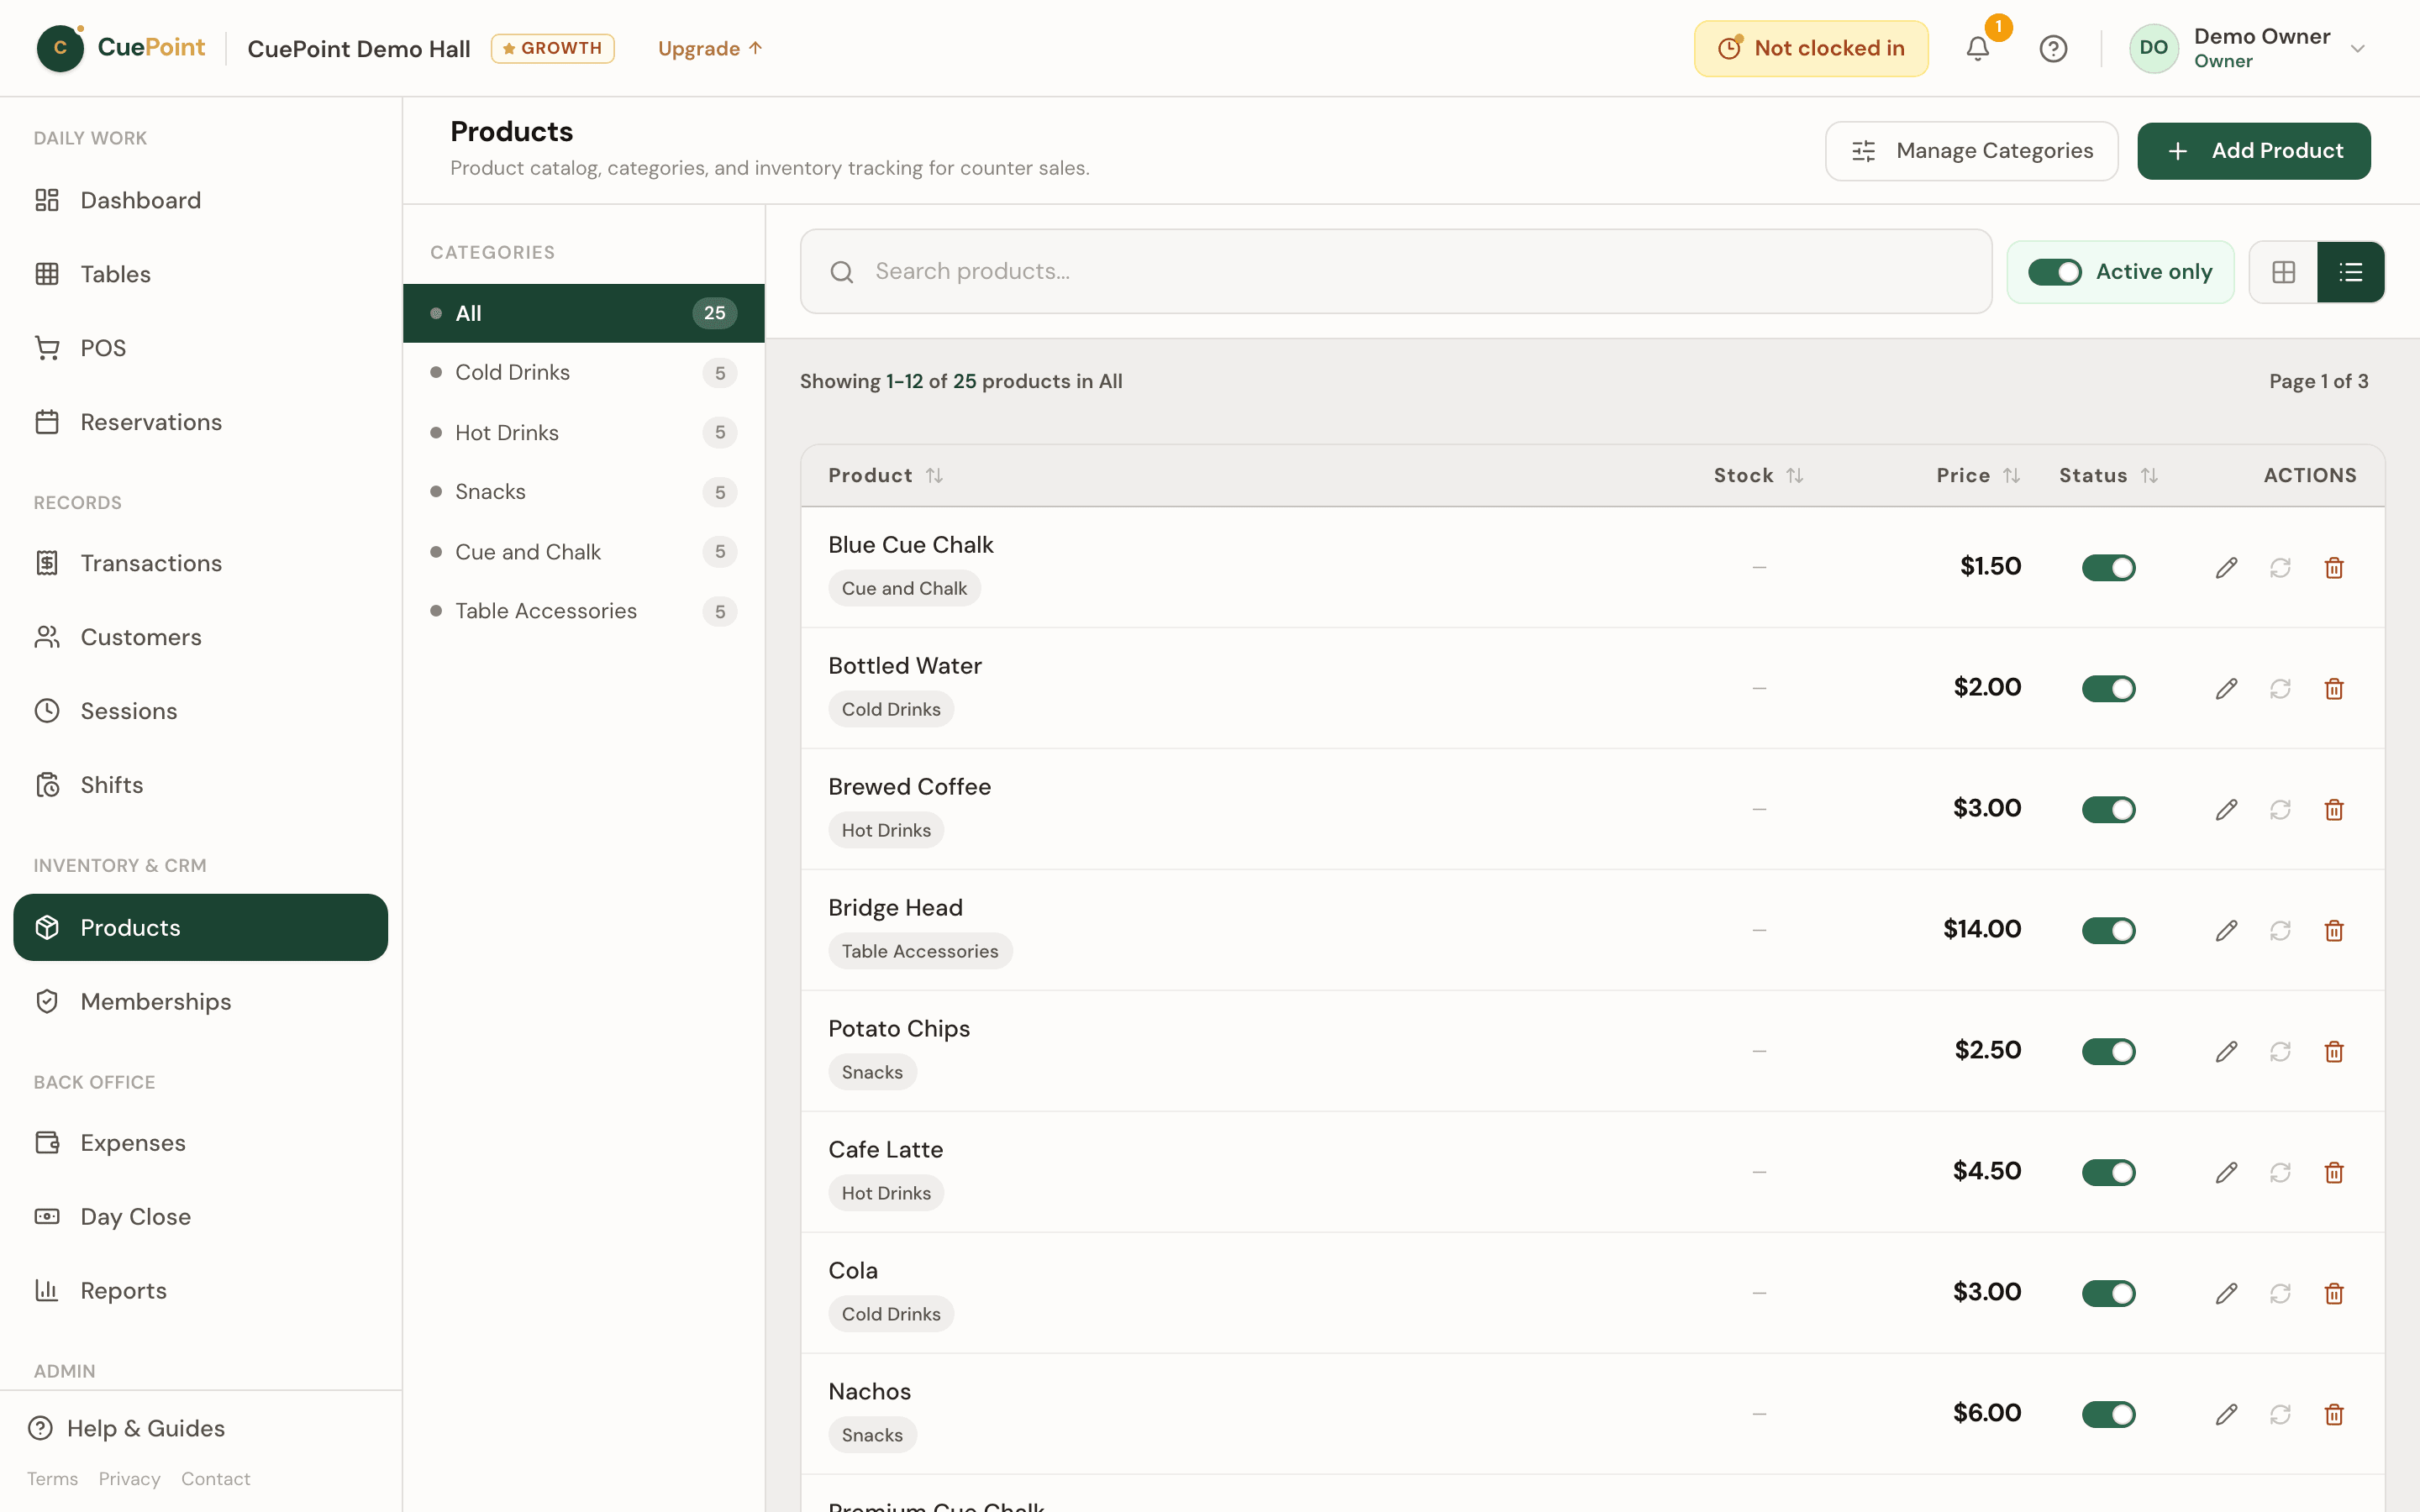Click the GROWTH plan badge

click(552, 48)
